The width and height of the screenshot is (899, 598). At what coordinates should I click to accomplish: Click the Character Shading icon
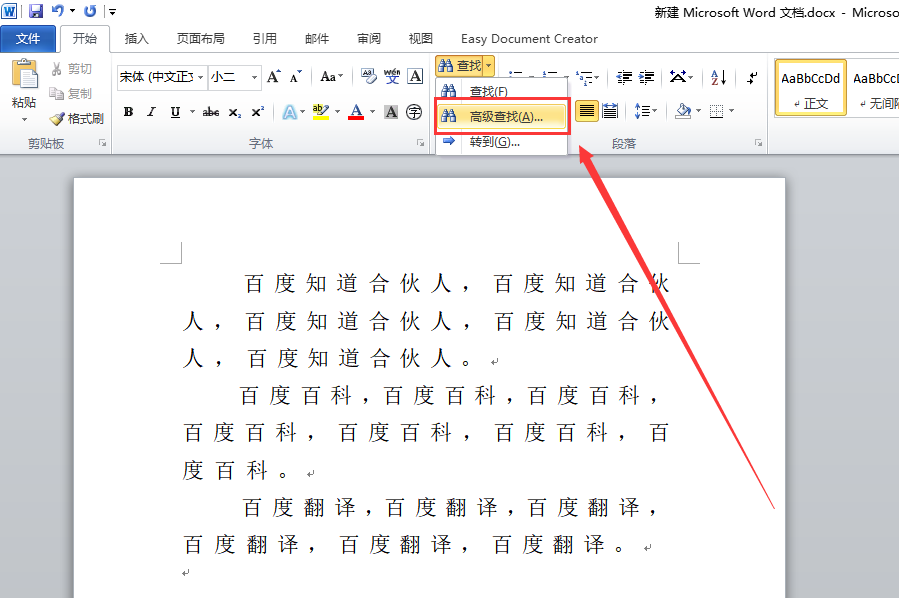391,112
